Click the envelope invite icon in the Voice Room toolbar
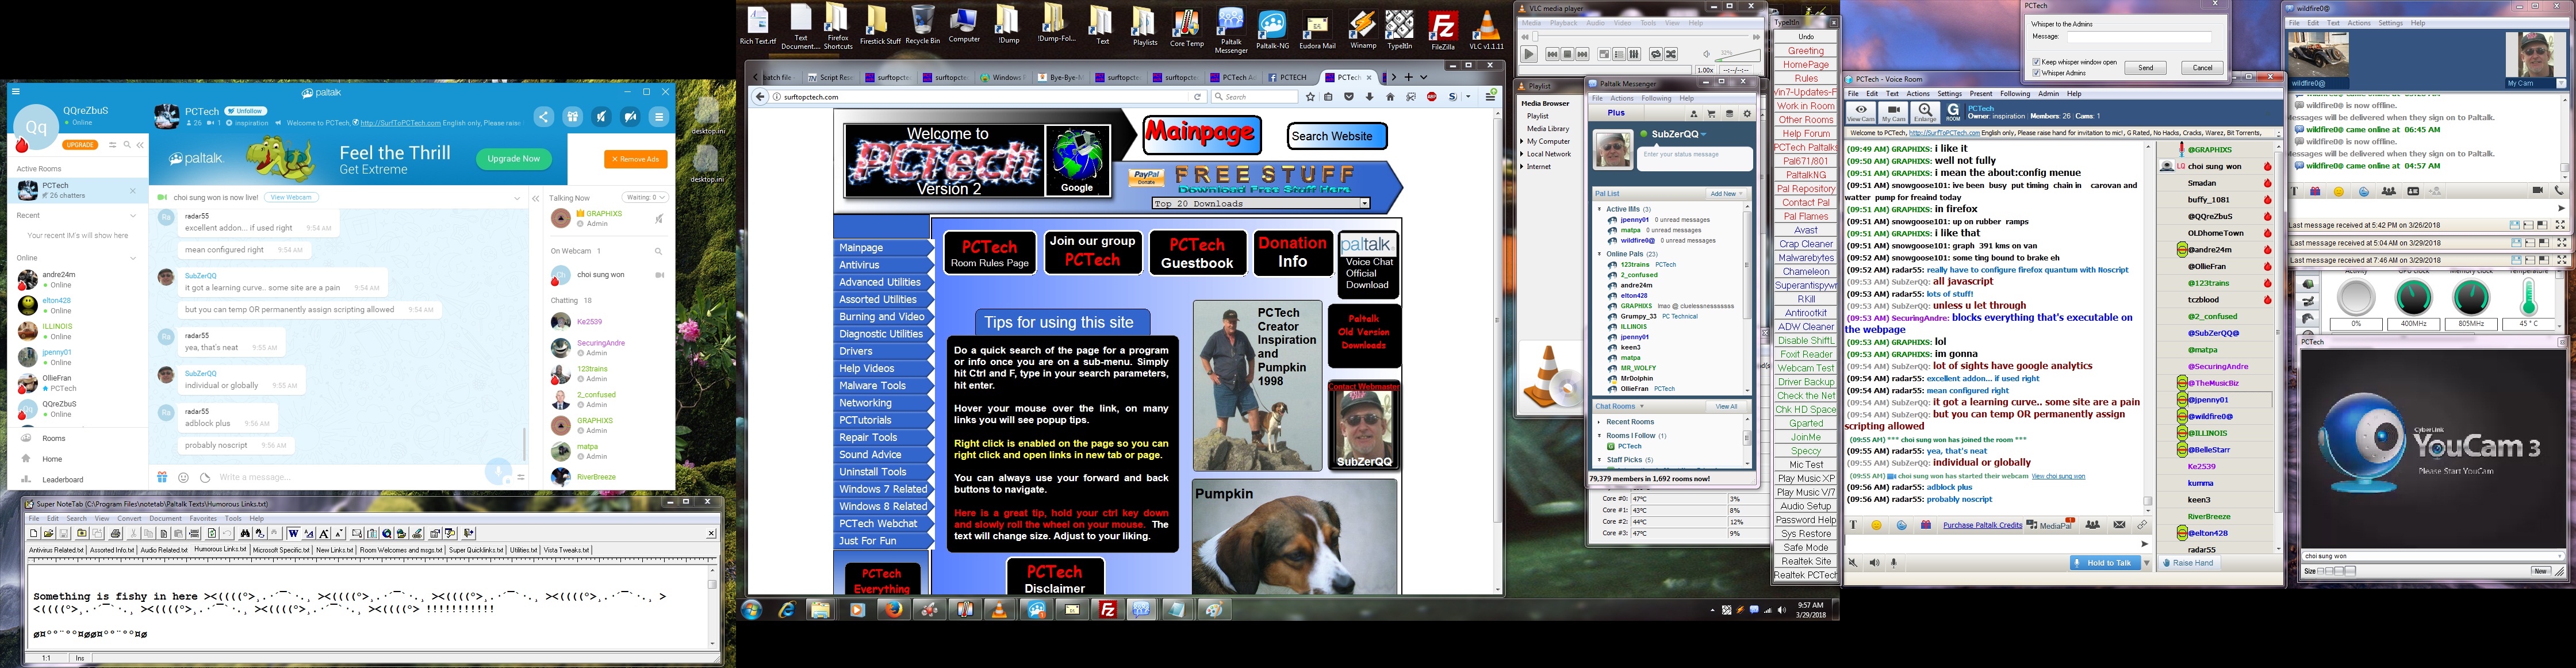The image size is (2576, 668). tap(2119, 525)
